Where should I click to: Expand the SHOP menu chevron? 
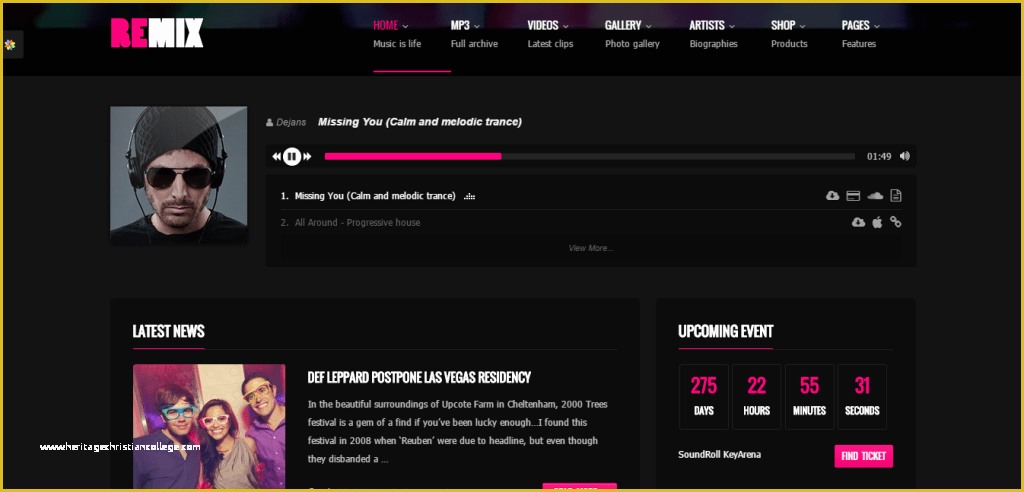(x=802, y=26)
